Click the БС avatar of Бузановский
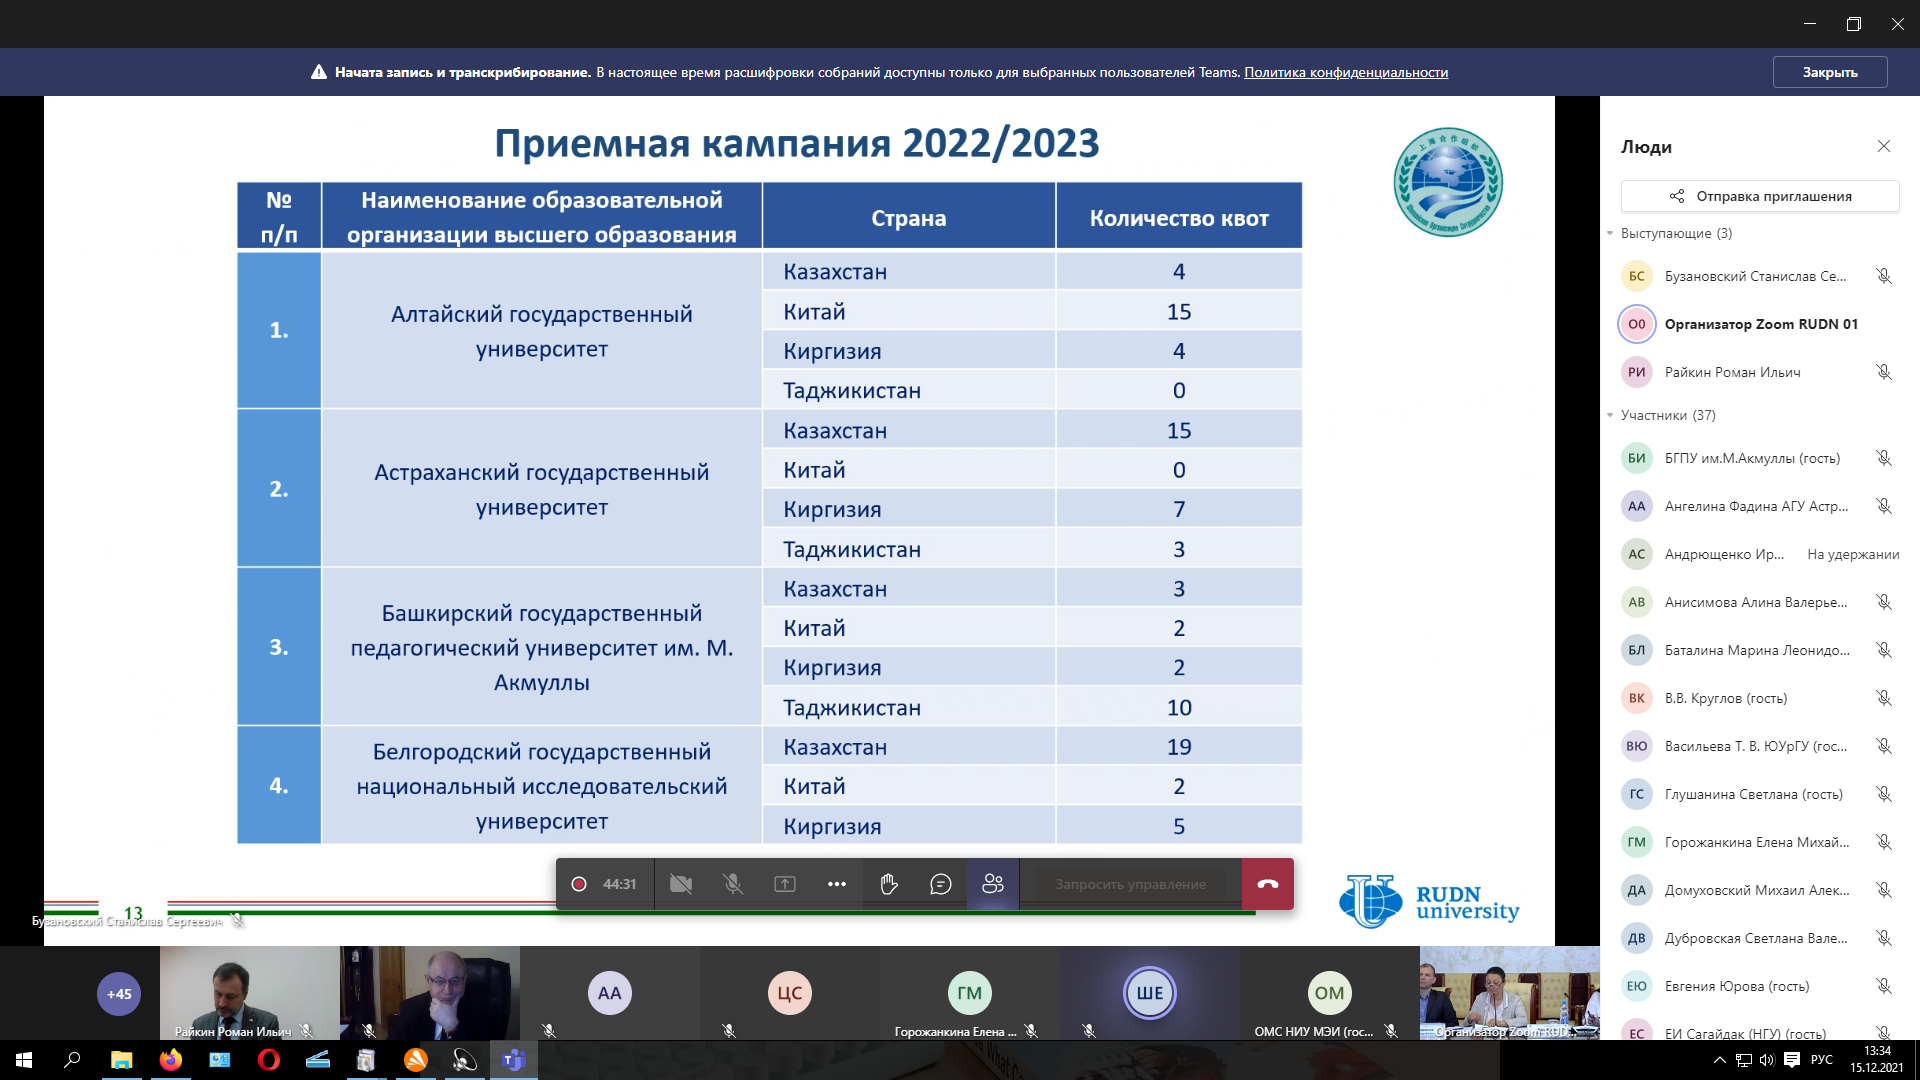 point(1637,276)
